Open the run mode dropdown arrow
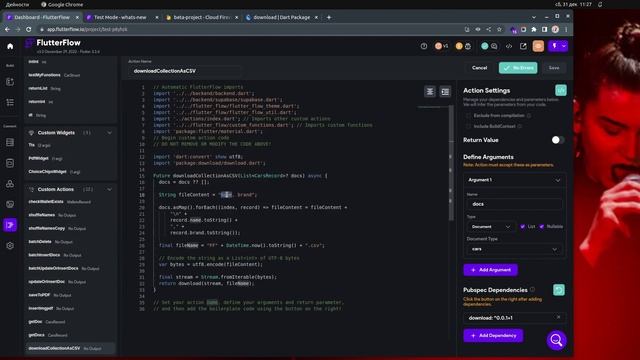This screenshot has height=360, width=640. pos(564,46)
